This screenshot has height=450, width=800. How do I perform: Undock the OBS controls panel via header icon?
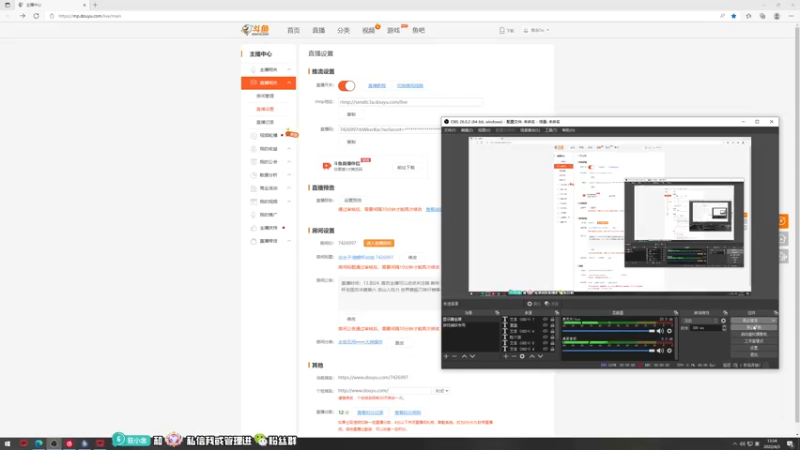click(x=776, y=312)
